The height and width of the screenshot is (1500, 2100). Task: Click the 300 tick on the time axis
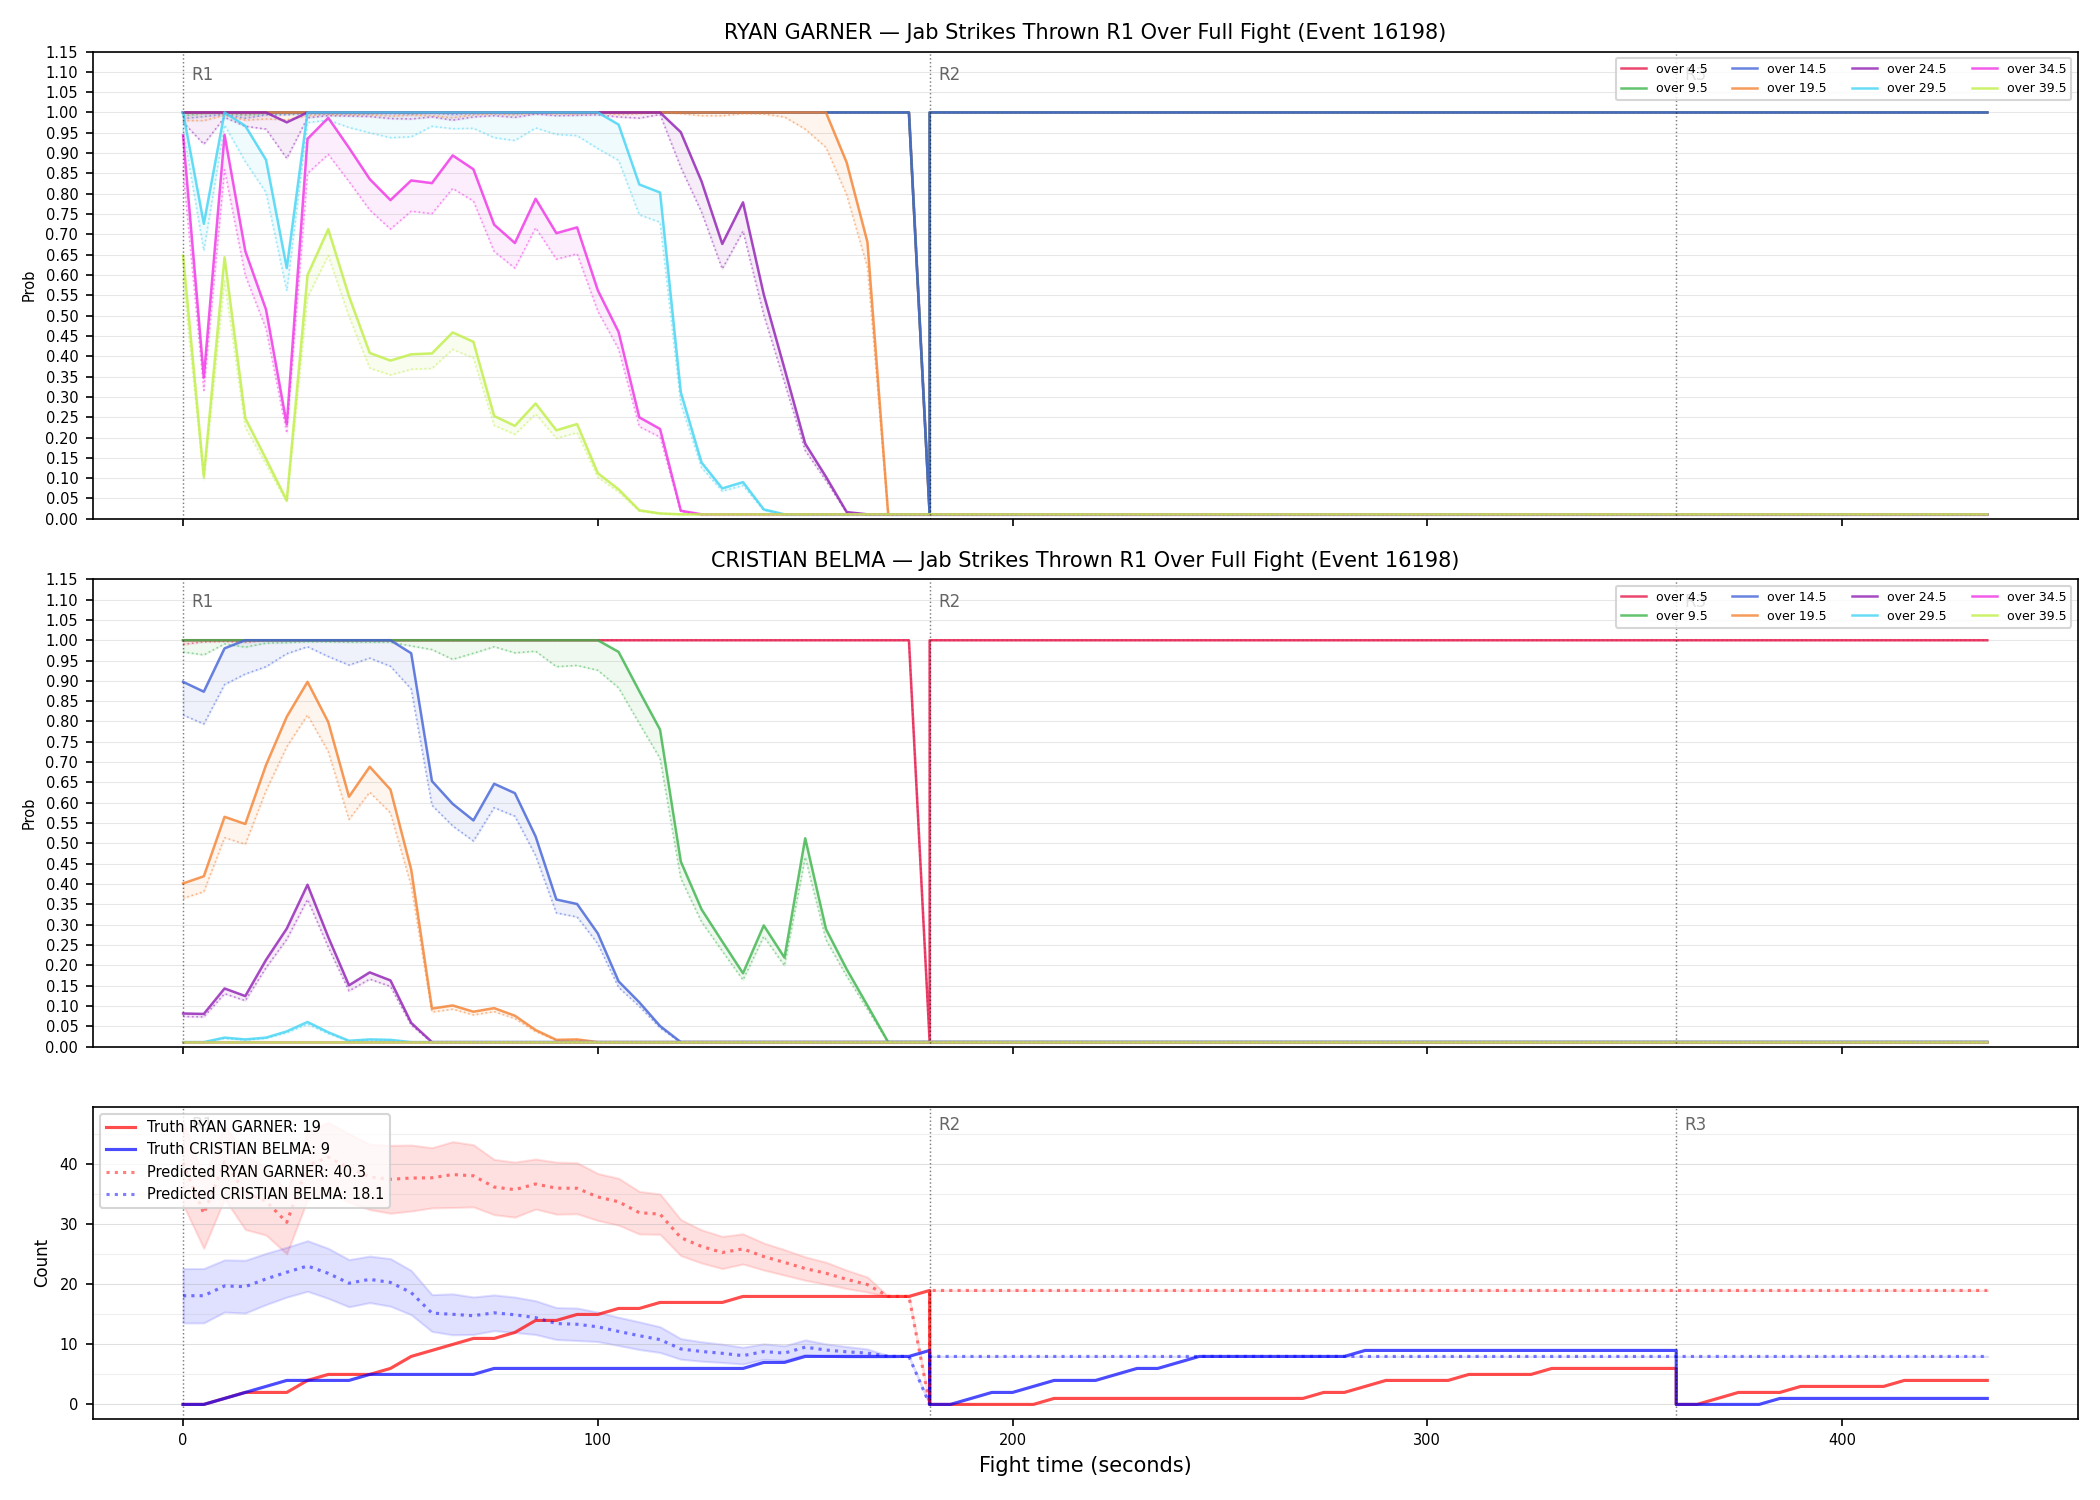1427,1440
